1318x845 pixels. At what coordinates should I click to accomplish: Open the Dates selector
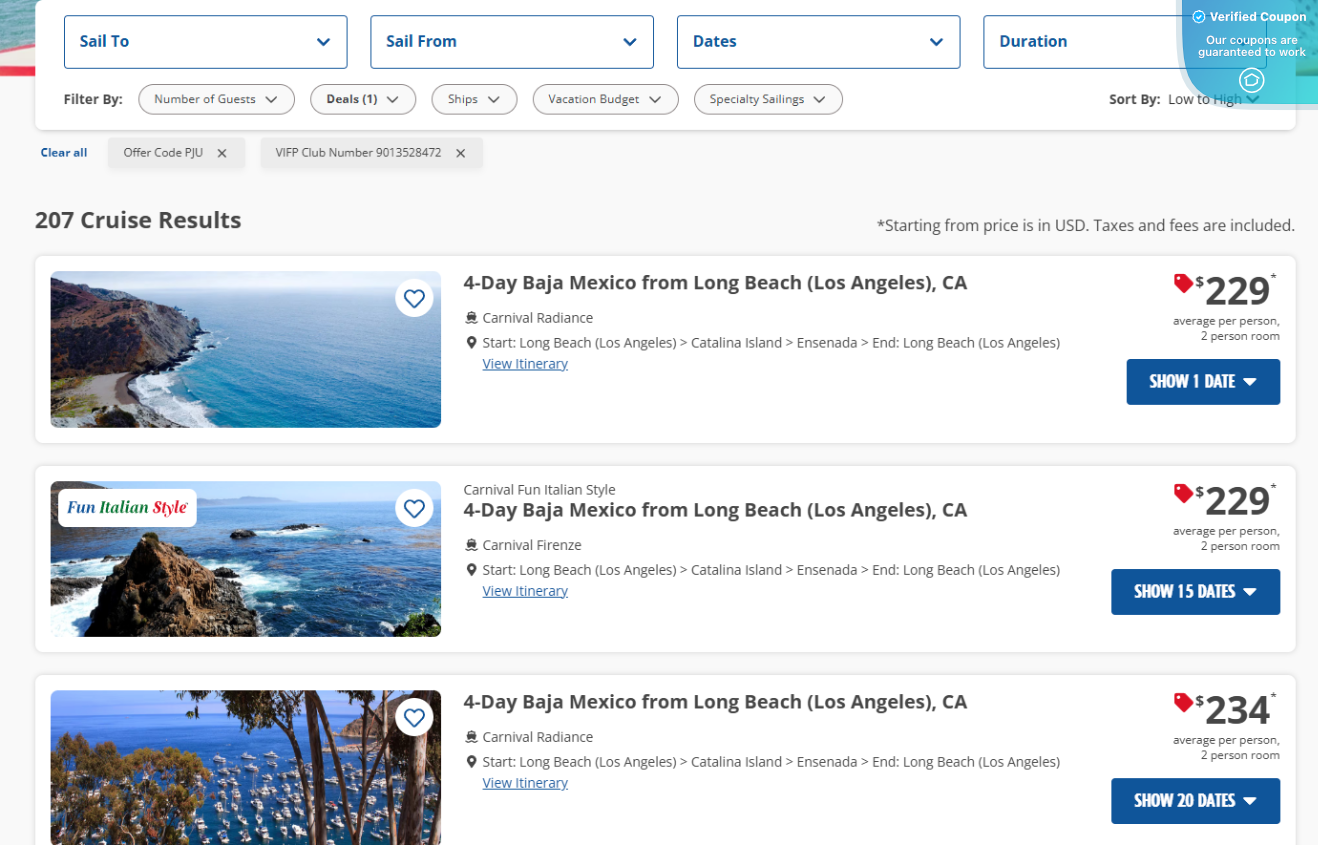click(818, 42)
